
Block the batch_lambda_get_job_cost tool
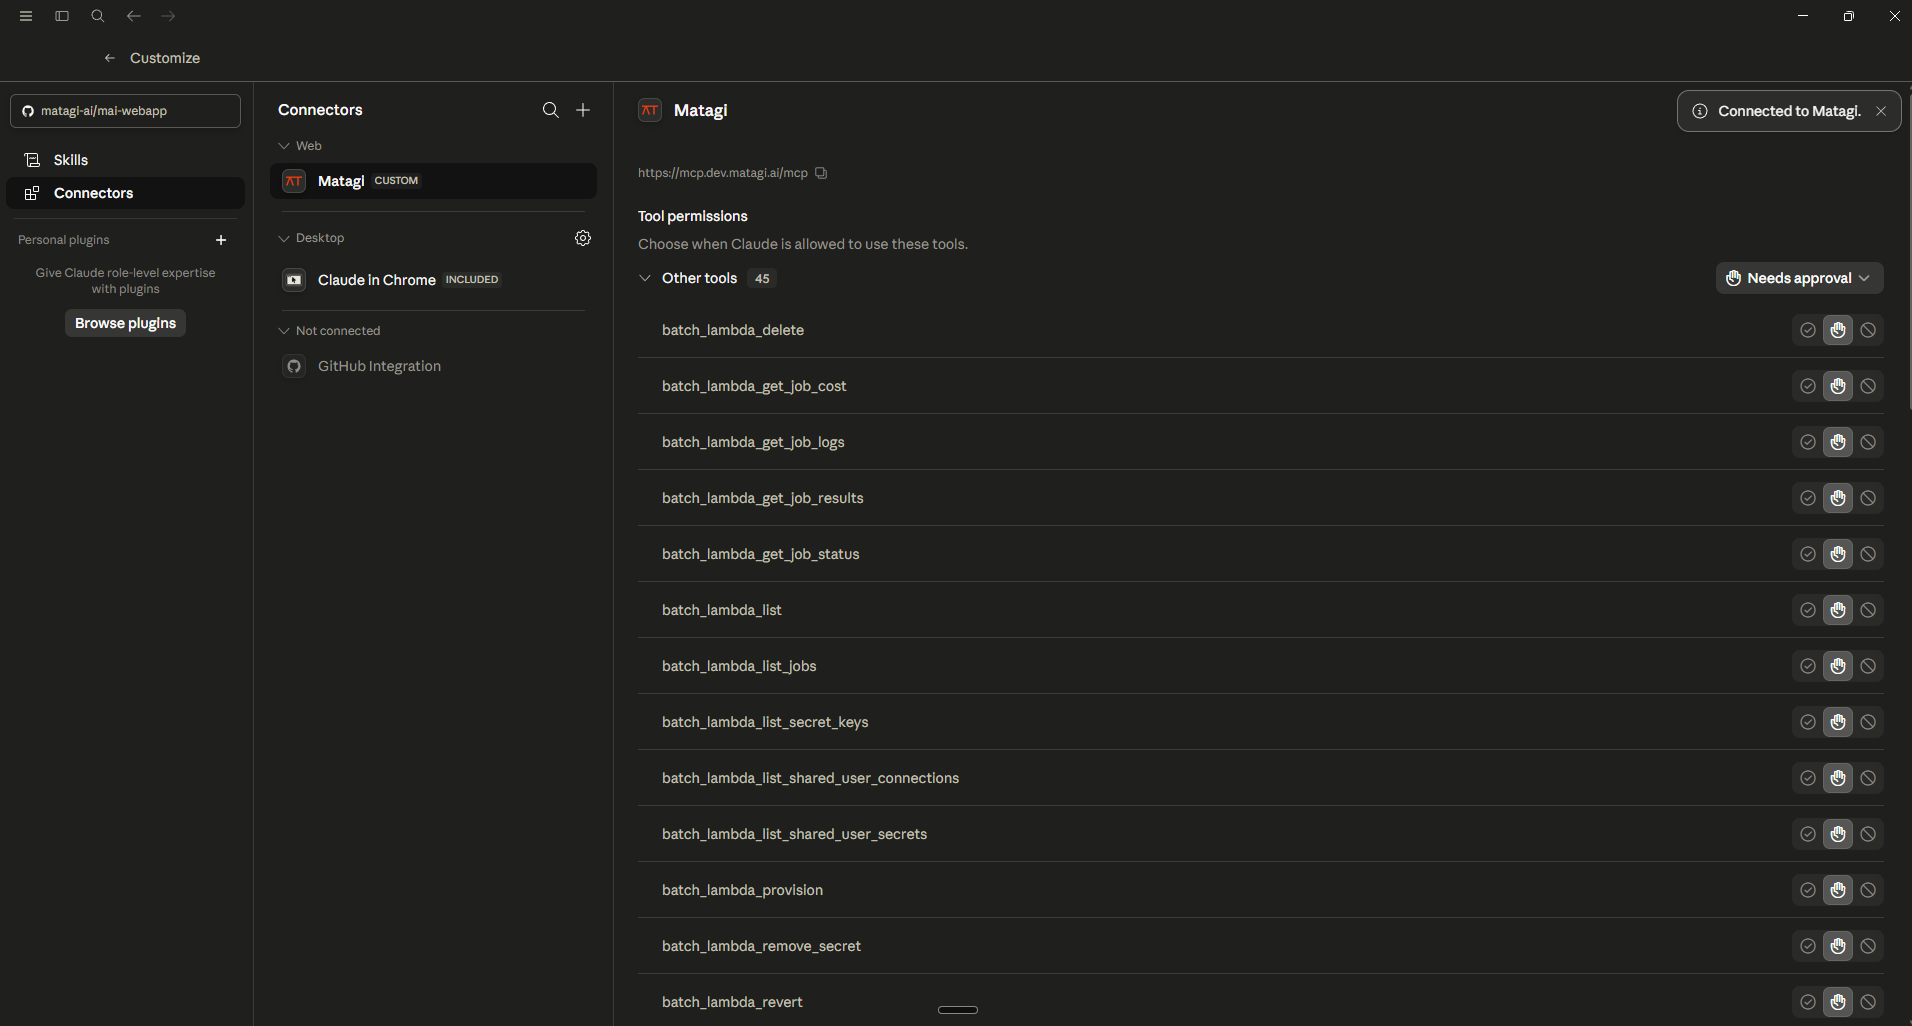pyautogui.click(x=1868, y=386)
